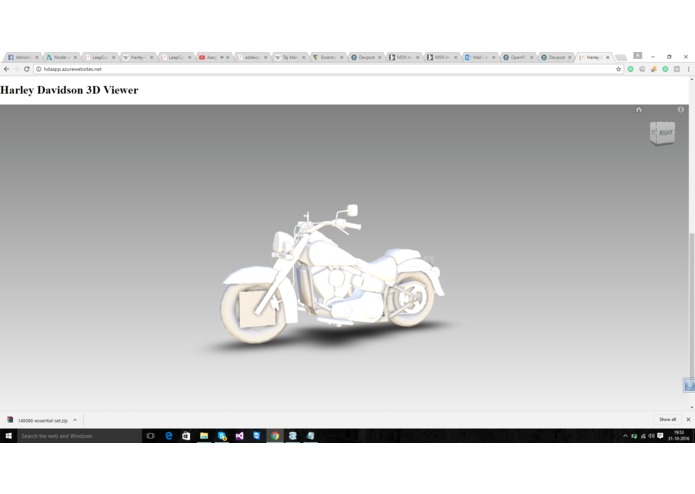Open the Action Center notification icon
This screenshot has width=695, height=494.
(660, 436)
